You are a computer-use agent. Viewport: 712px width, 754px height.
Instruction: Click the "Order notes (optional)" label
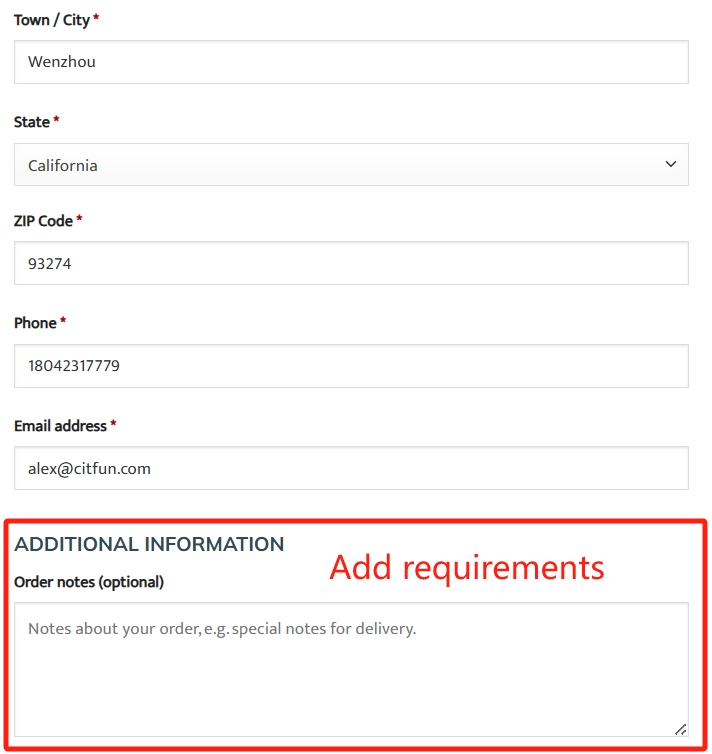89,582
